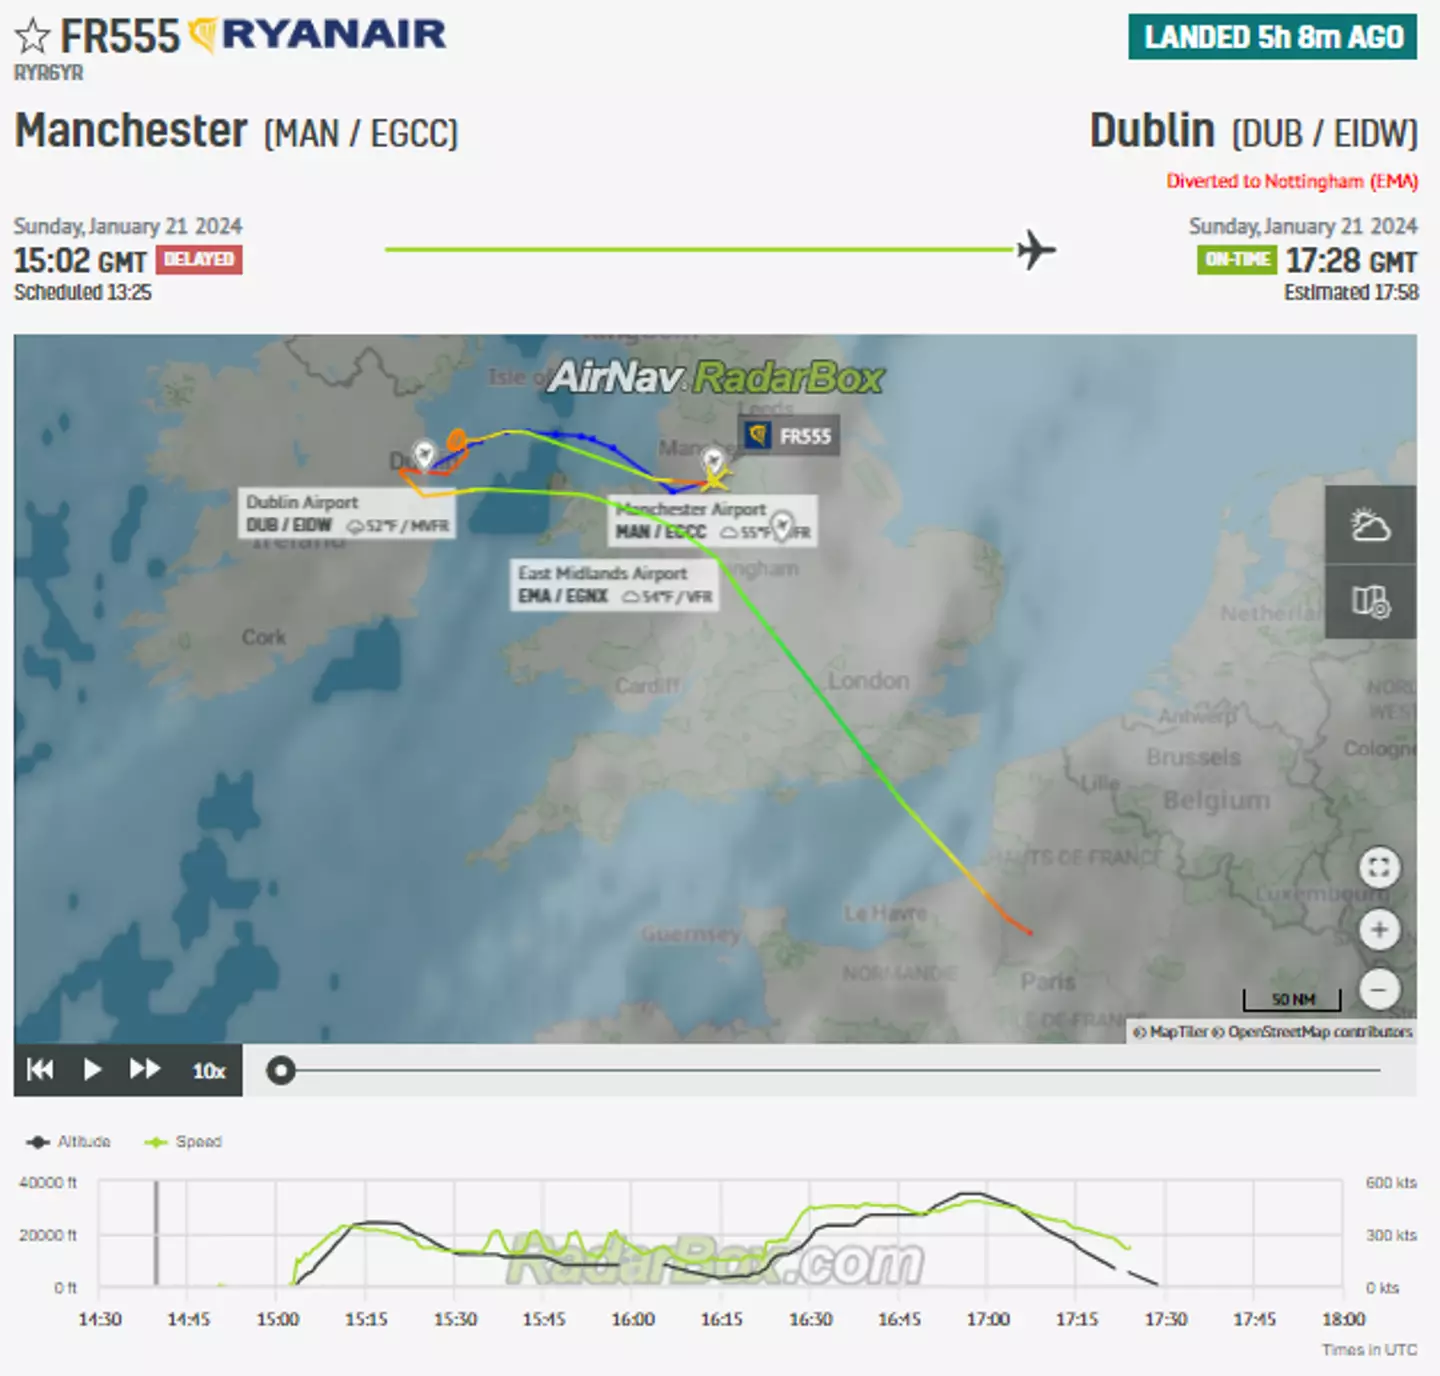The image size is (1440, 1376).
Task: Click the favorite star next to FR555
Action: tap(32, 37)
